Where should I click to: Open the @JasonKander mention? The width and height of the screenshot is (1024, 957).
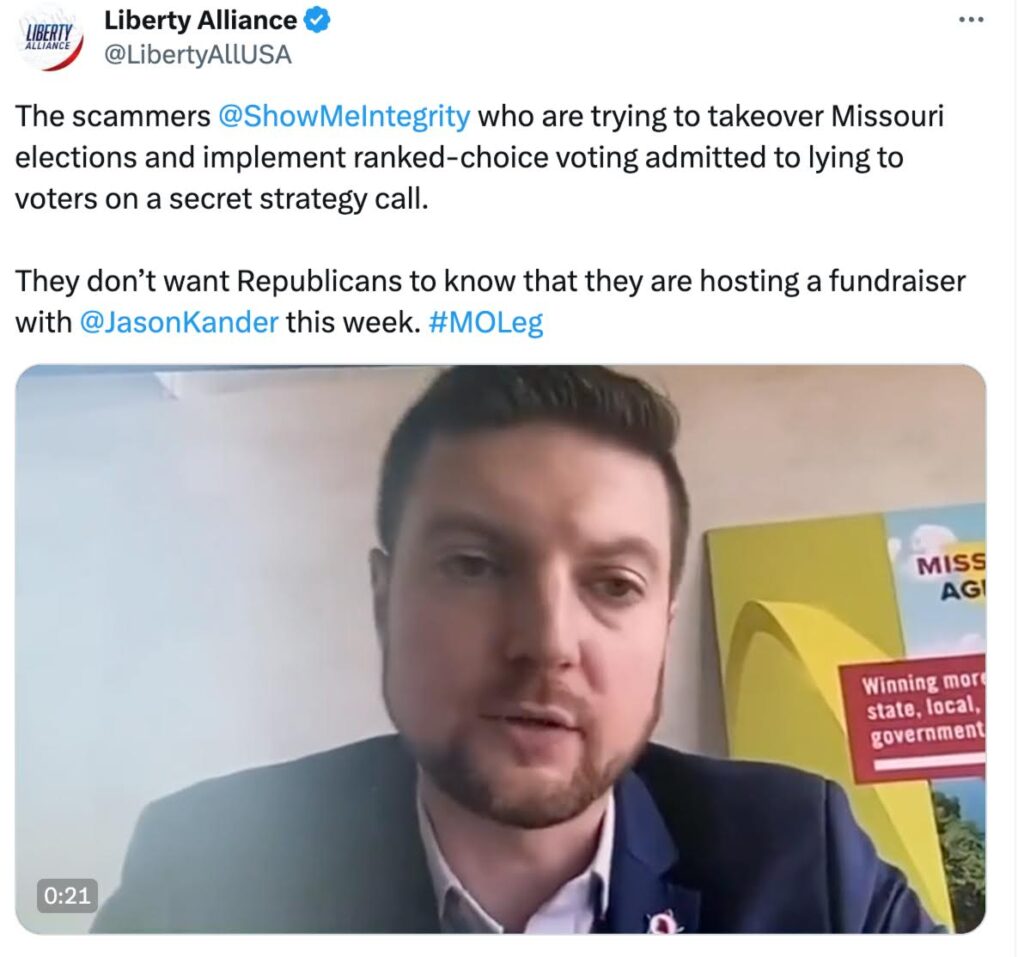point(179,323)
